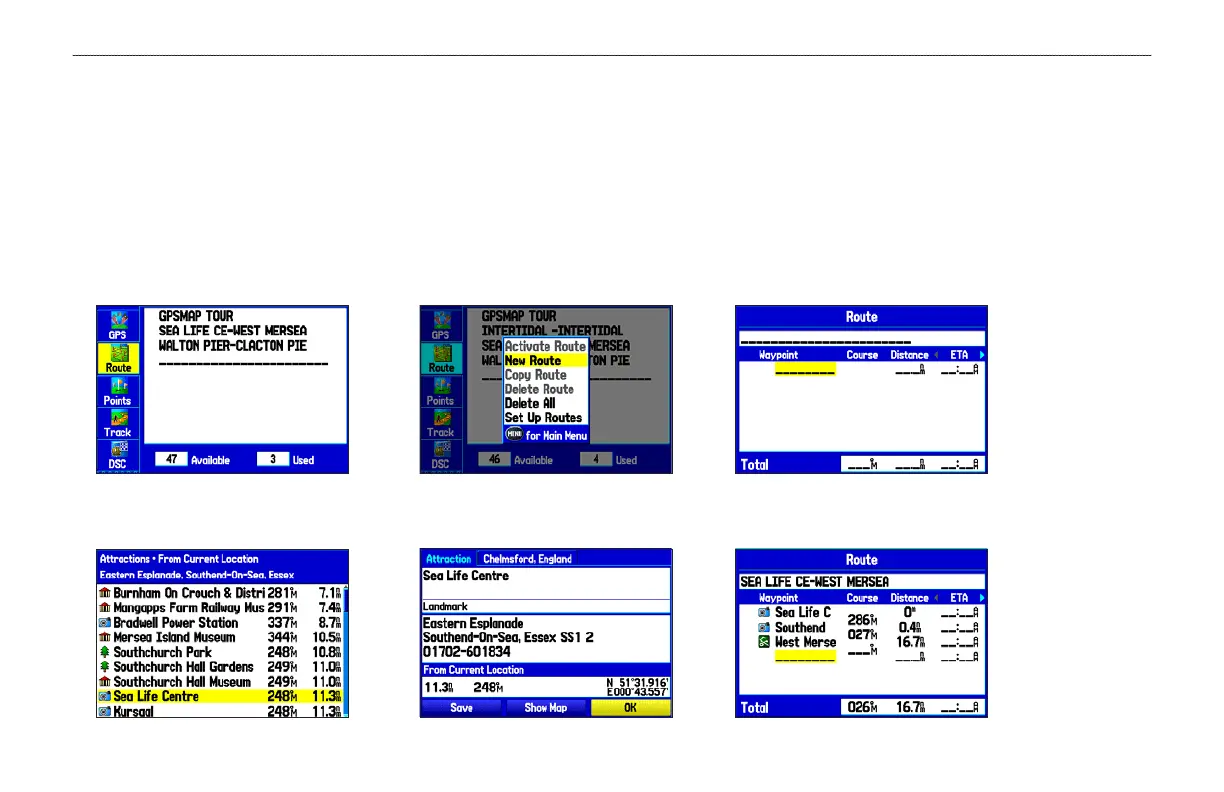Click tree icon beside Southchurch Hall Gardens

tap(105, 667)
